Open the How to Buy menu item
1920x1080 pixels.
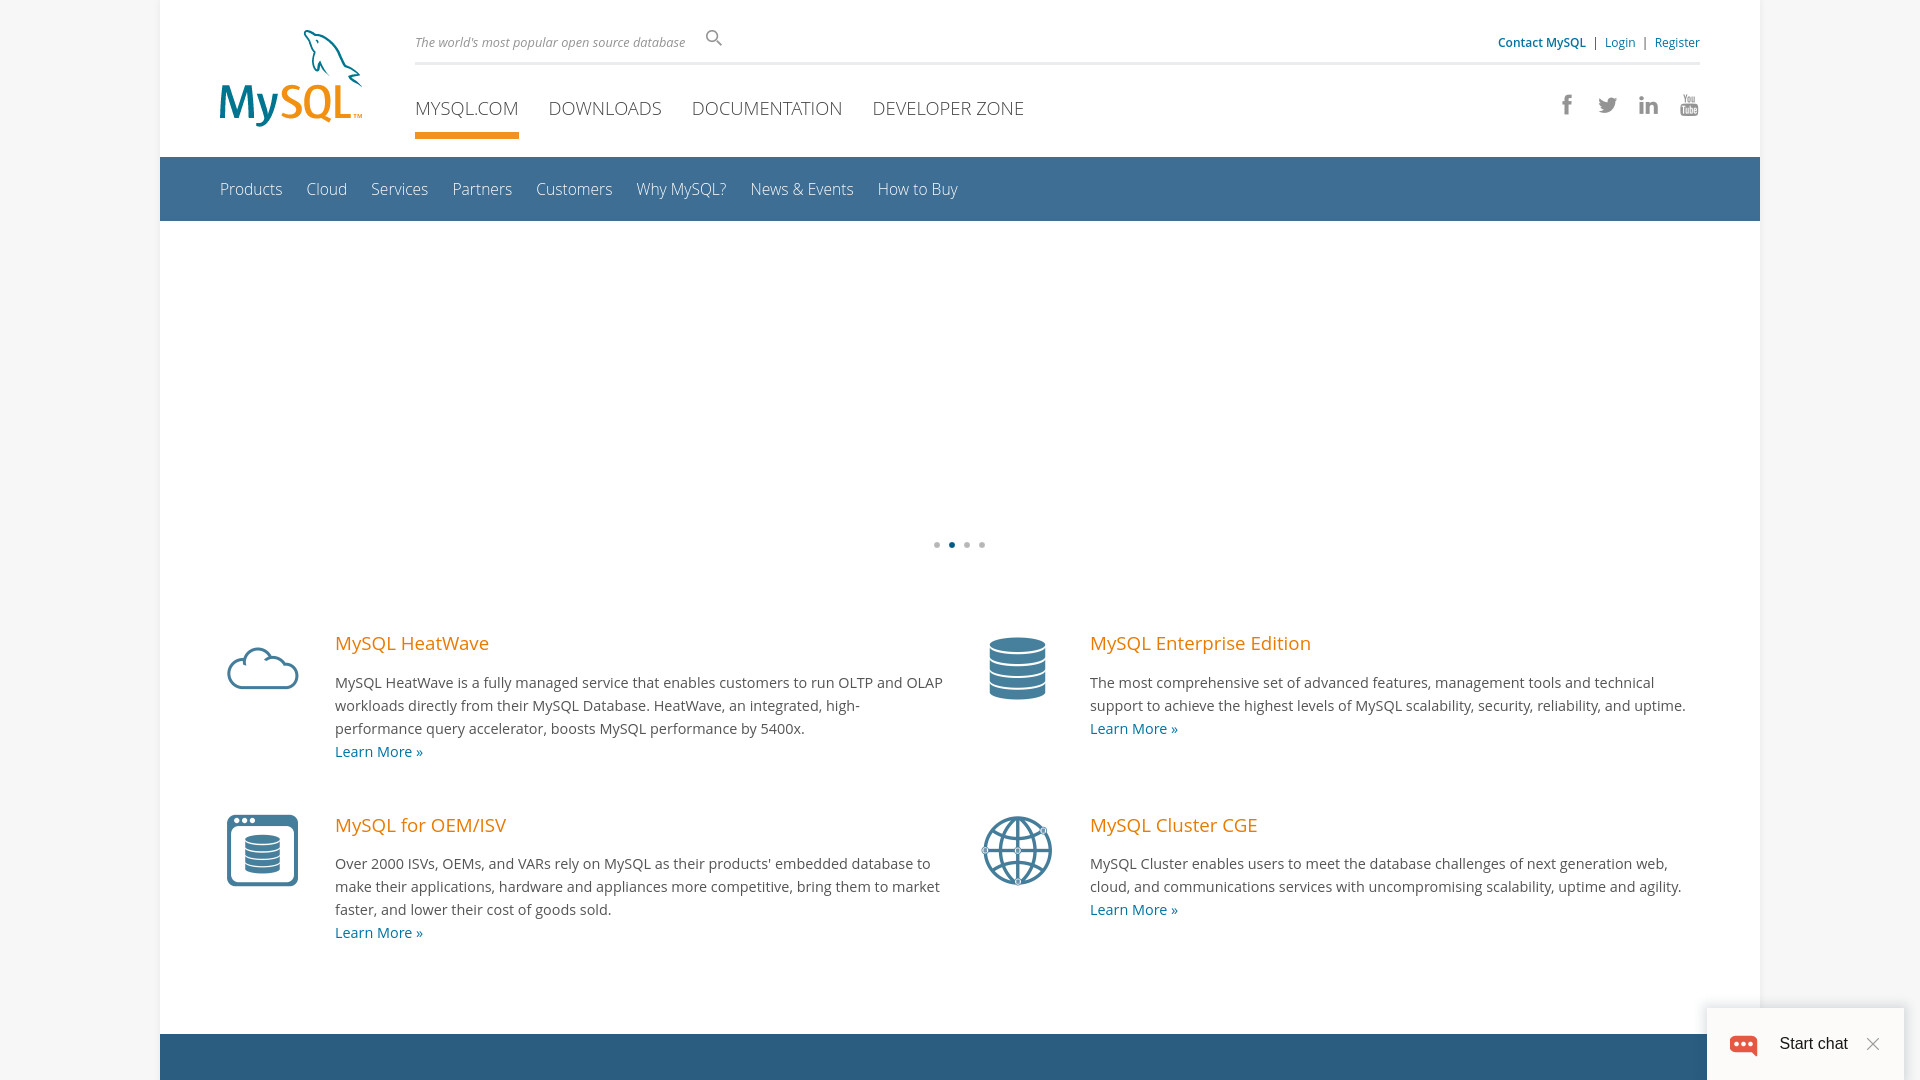[918, 189]
